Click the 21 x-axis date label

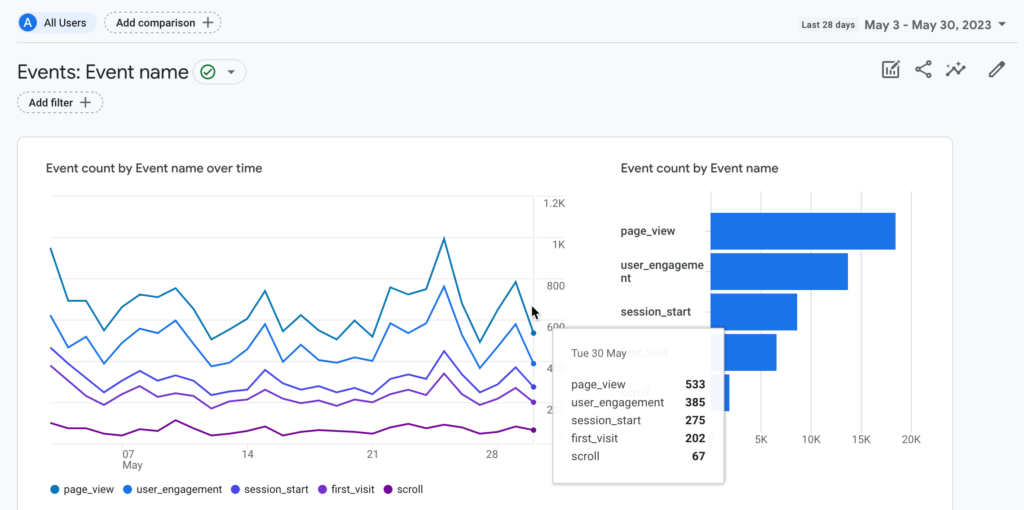[372, 454]
